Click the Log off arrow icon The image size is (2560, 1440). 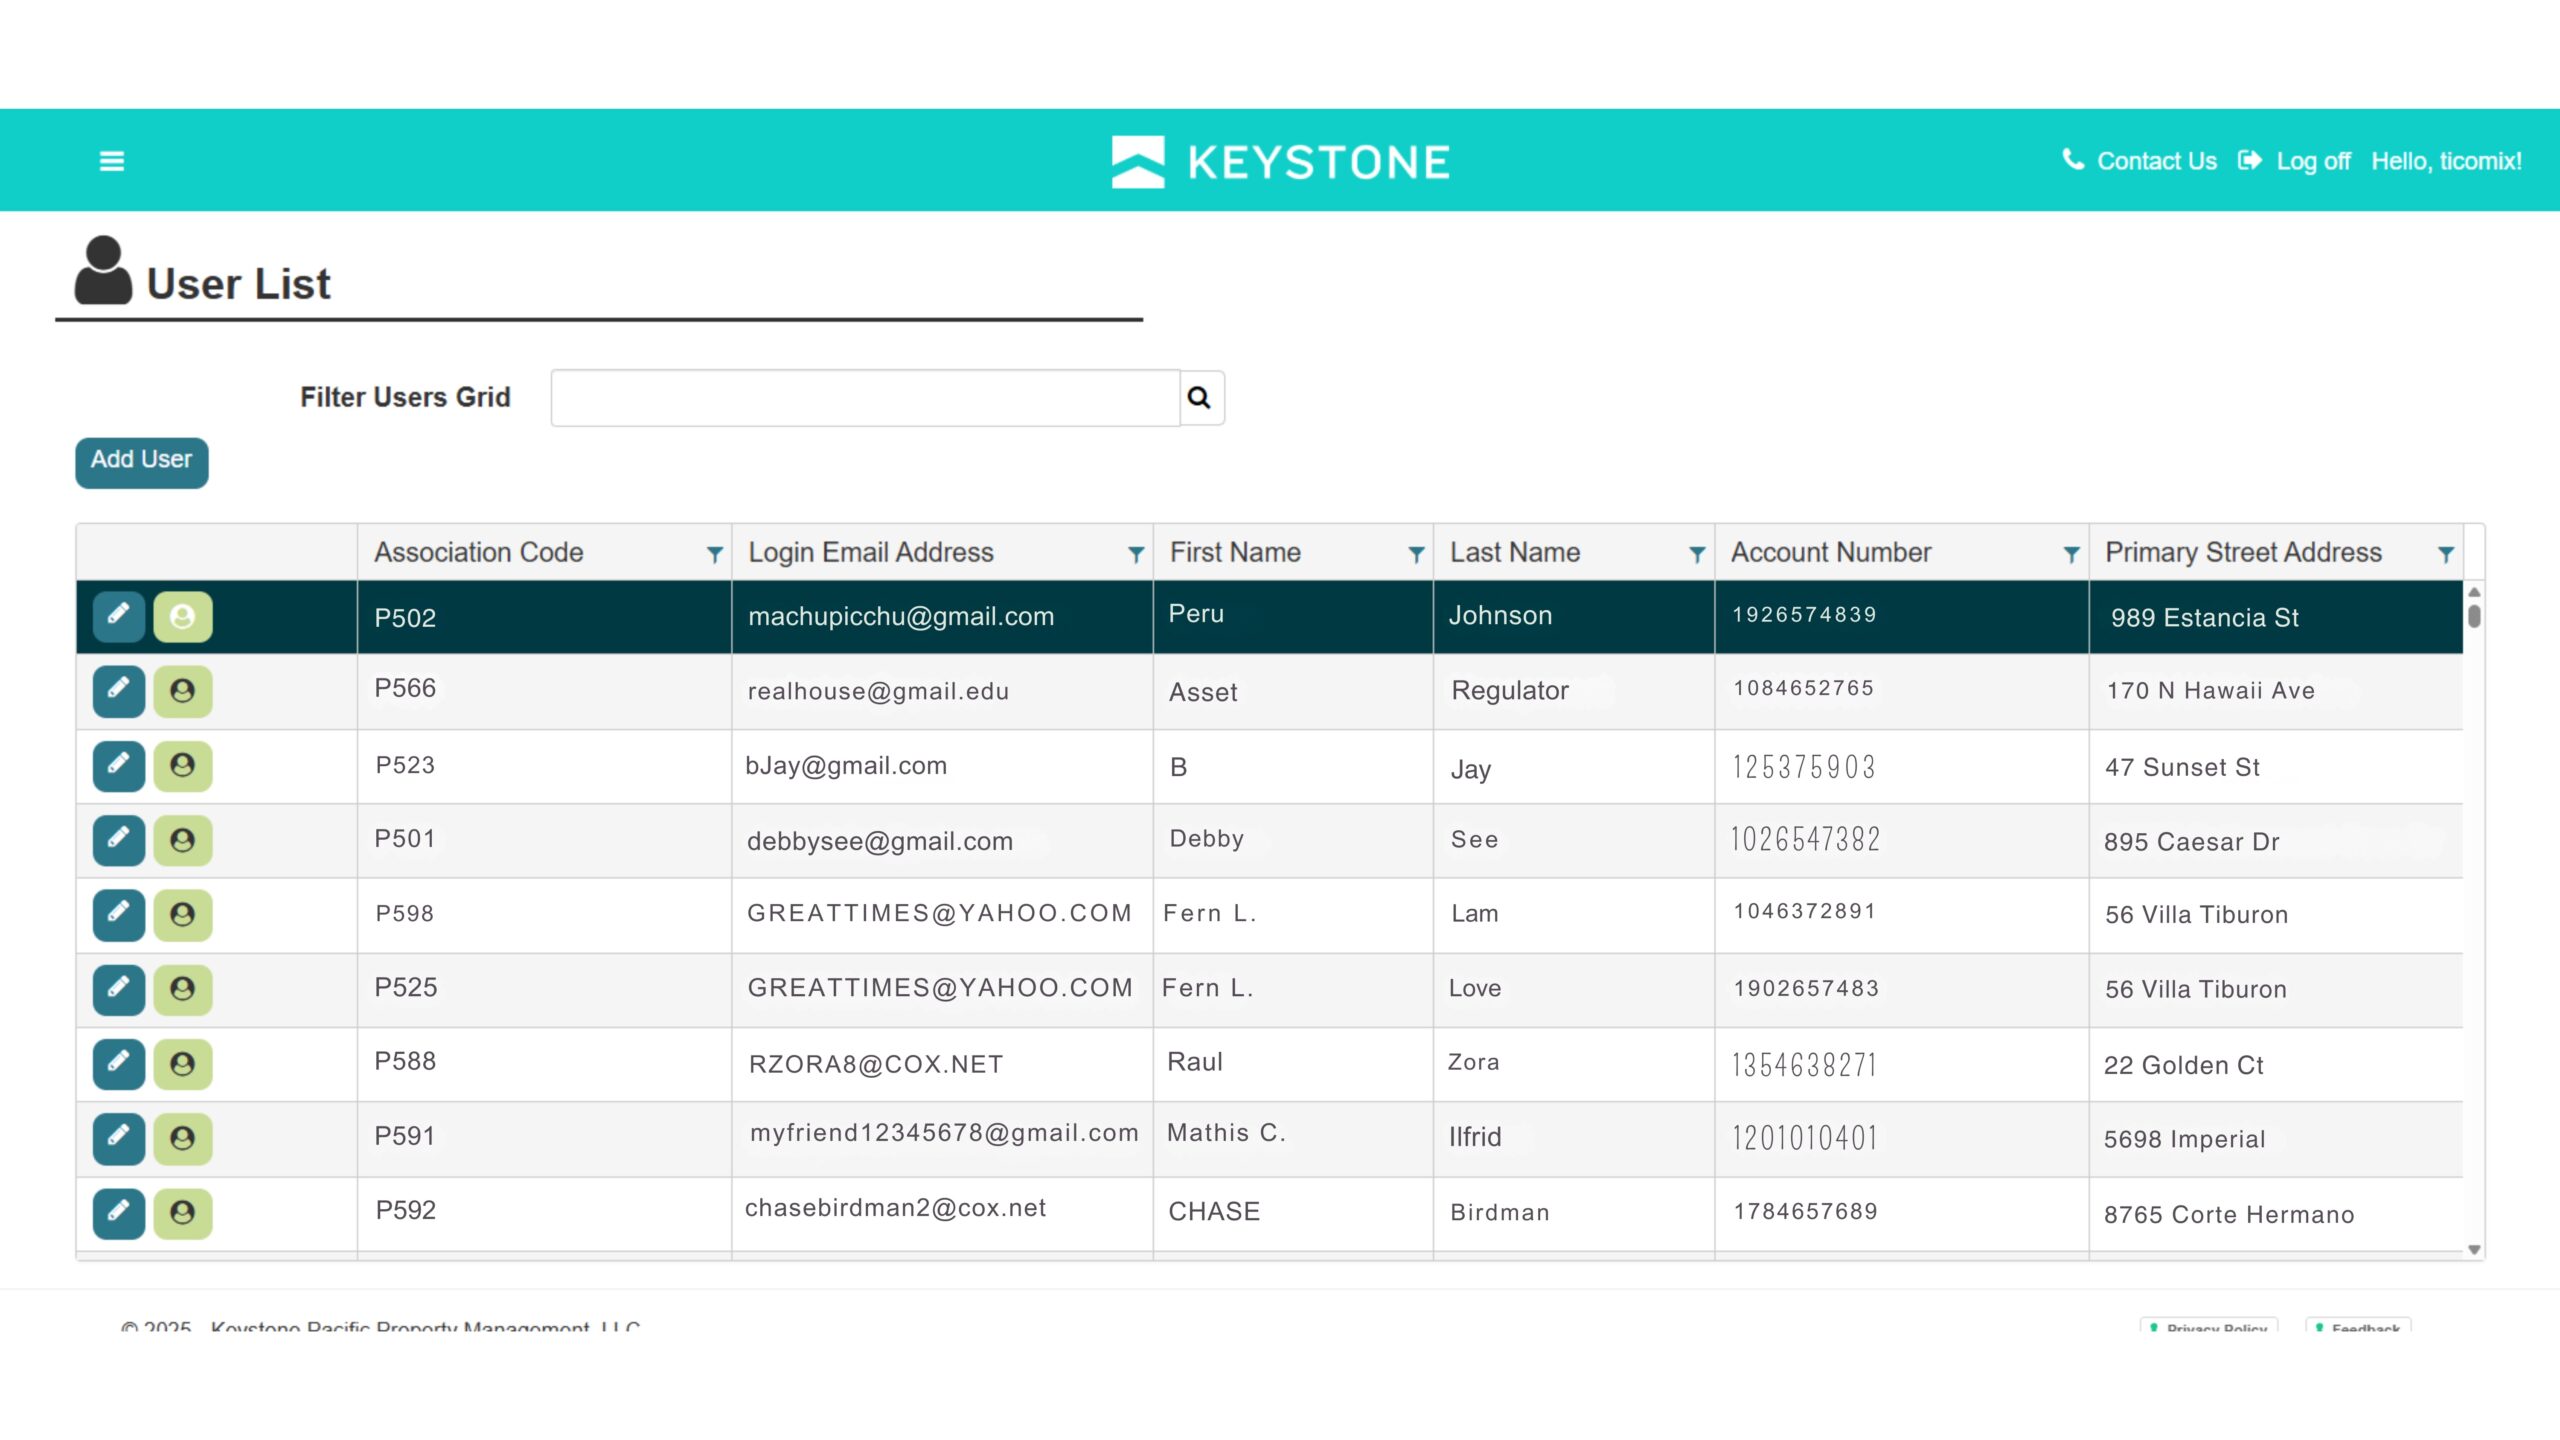point(2250,160)
